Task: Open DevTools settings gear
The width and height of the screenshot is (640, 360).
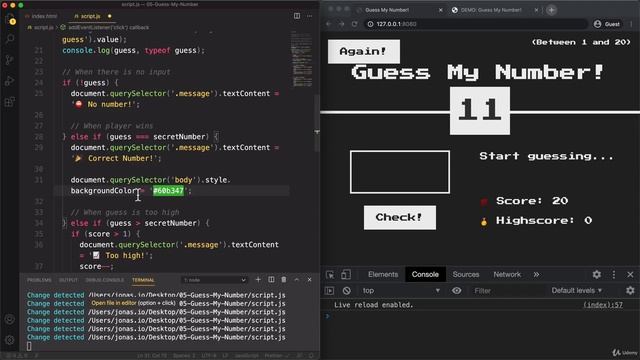Action: pos(597,275)
